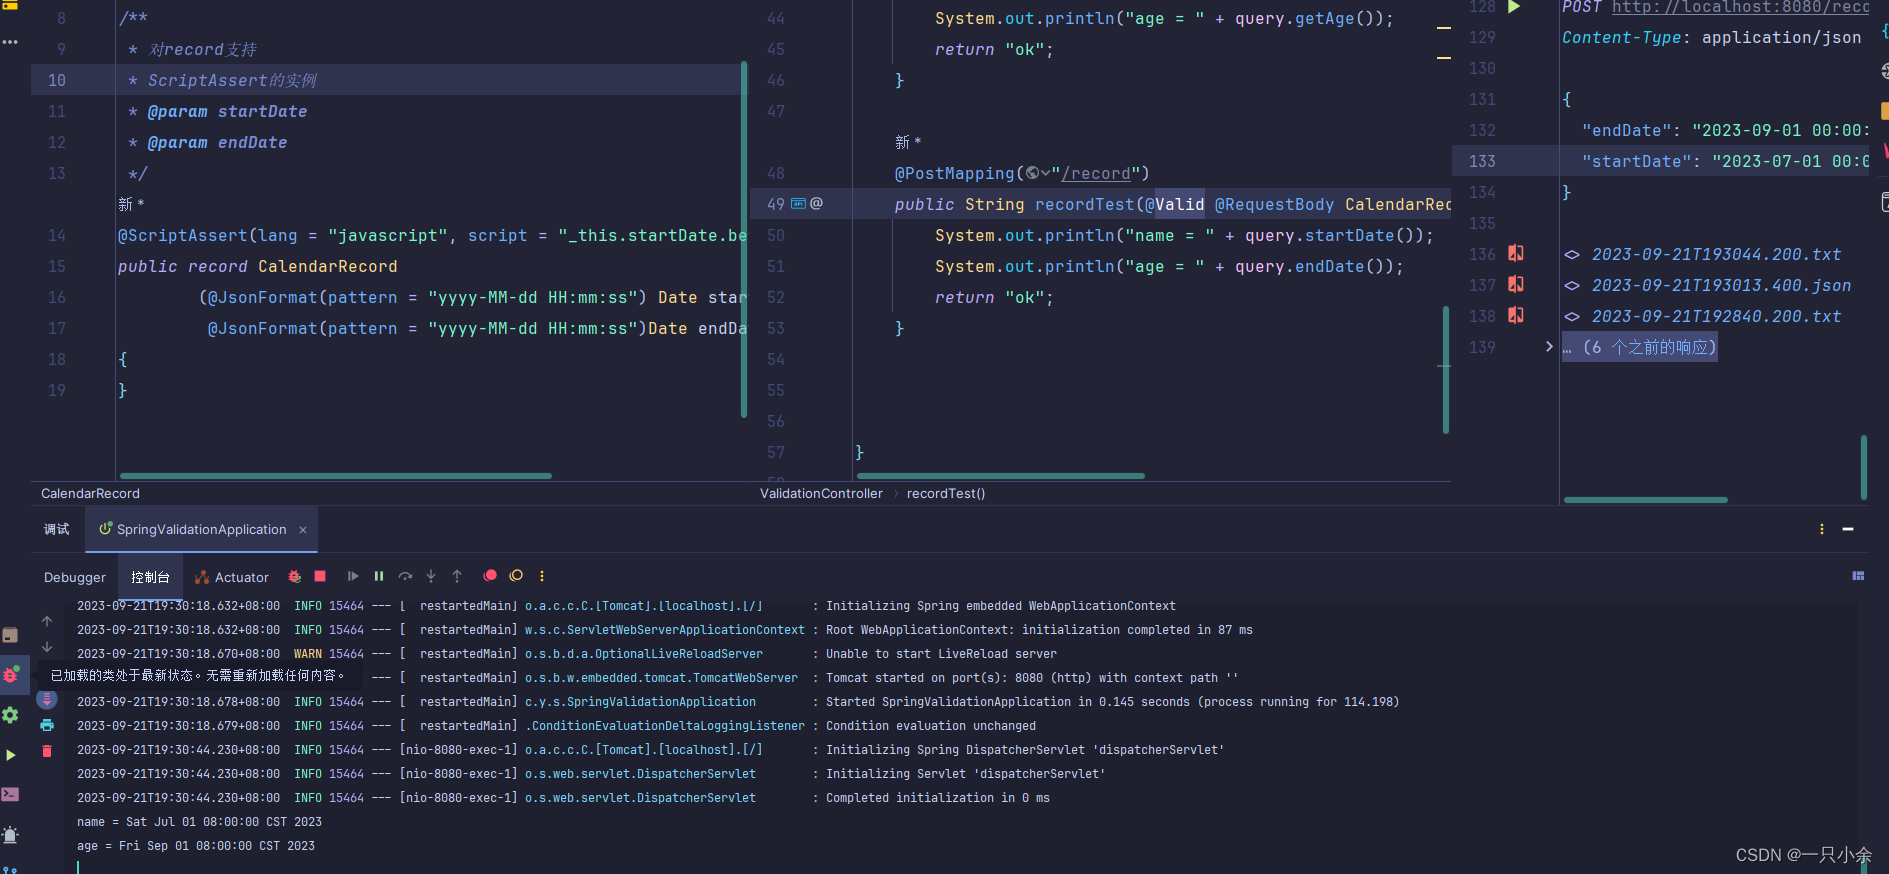Image resolution: width=1889 pixels, height=874 pixels.
Task: Click the 新 * author hint above @ScriptAssert
Action: pos(131,204)
